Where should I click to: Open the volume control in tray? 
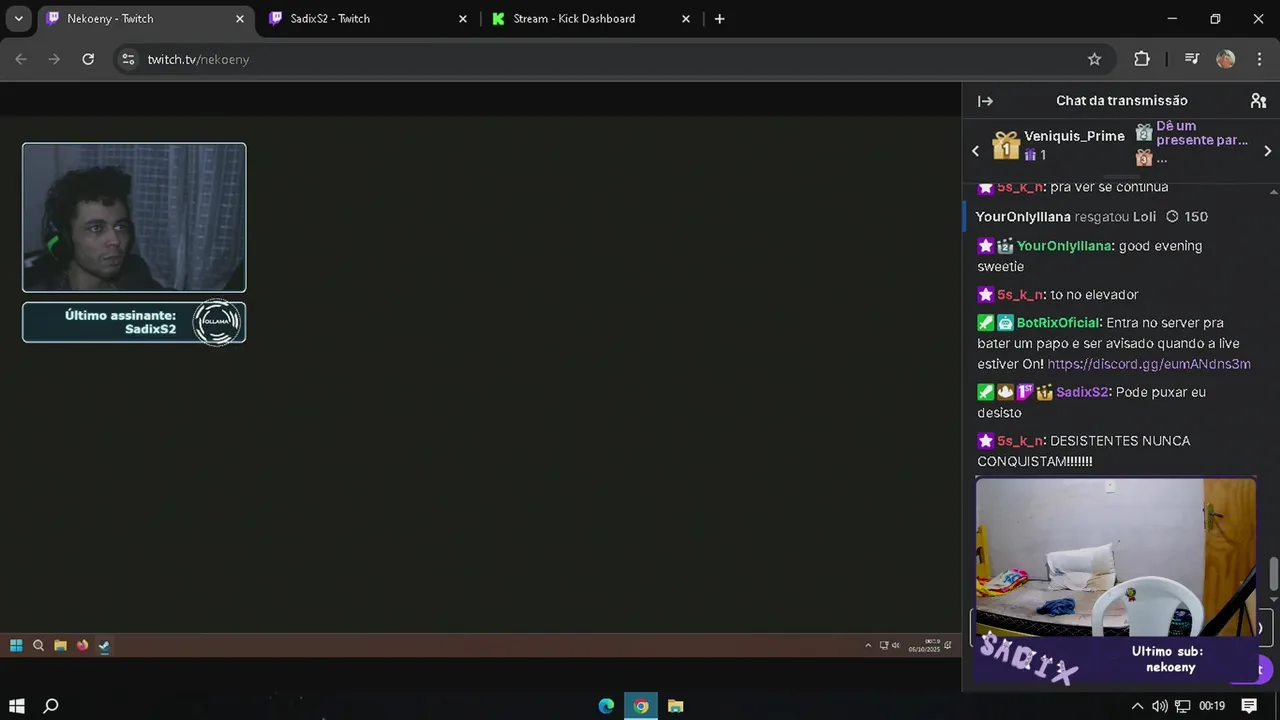click(x=1160, y=706)
